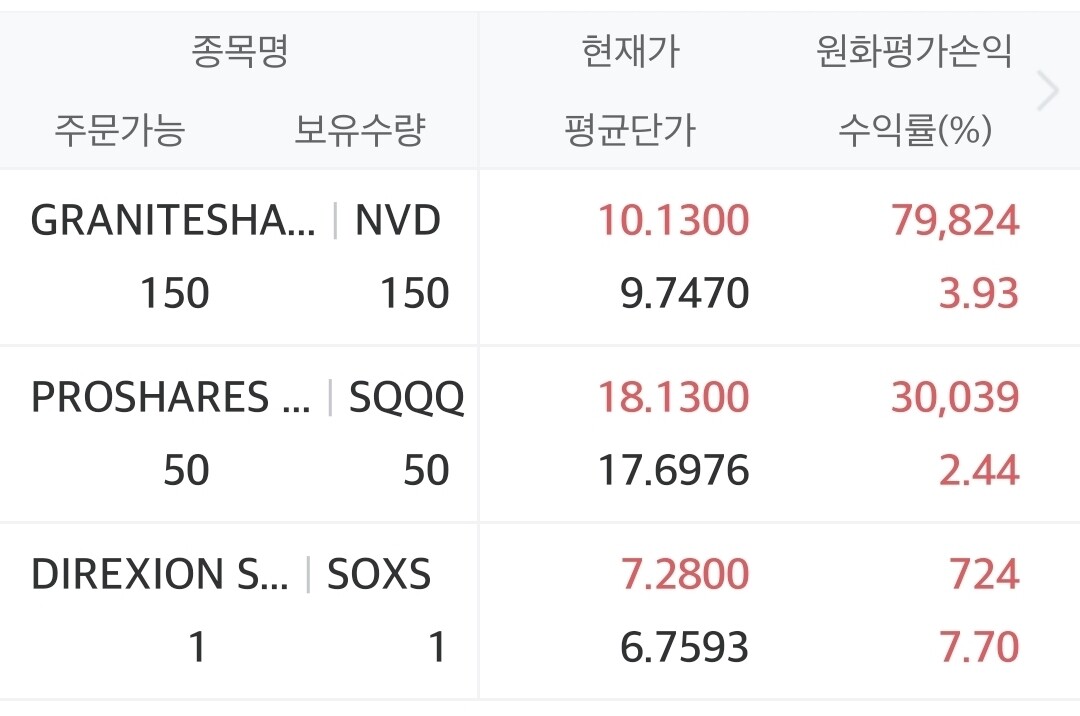Click the 현재가 column header
This screenshot has height=716, width=1080.
(x=631, y=52)
